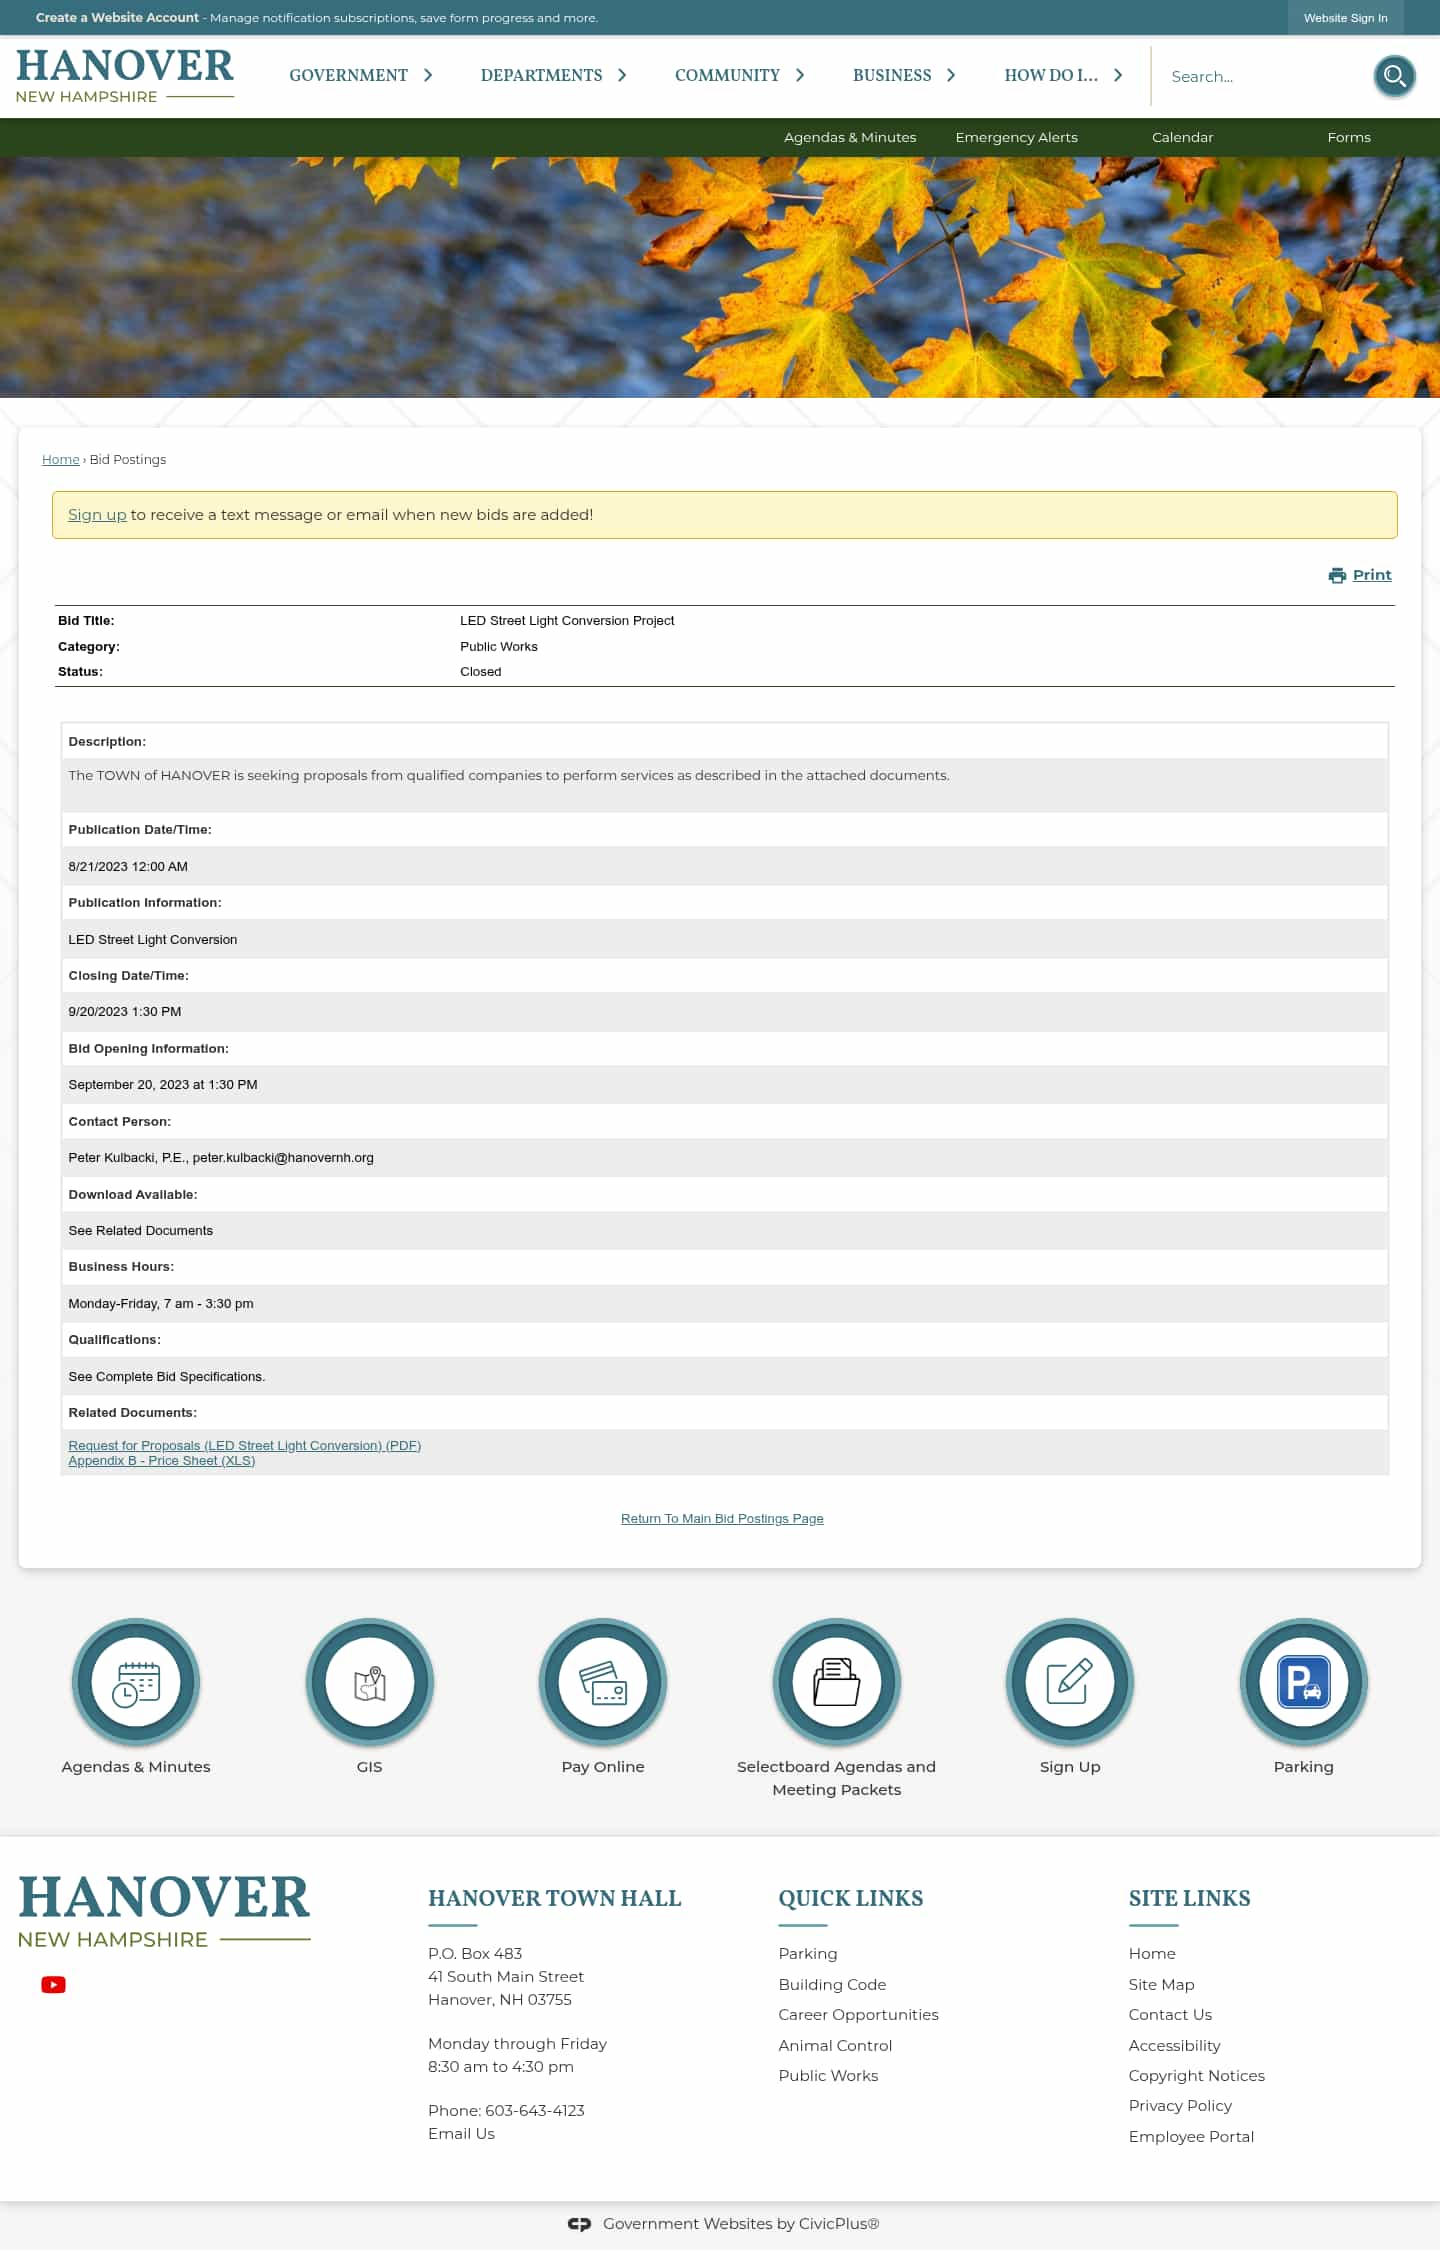
Task: Click Government Websites by CivicPlus link
Action: click(741, 2224)
